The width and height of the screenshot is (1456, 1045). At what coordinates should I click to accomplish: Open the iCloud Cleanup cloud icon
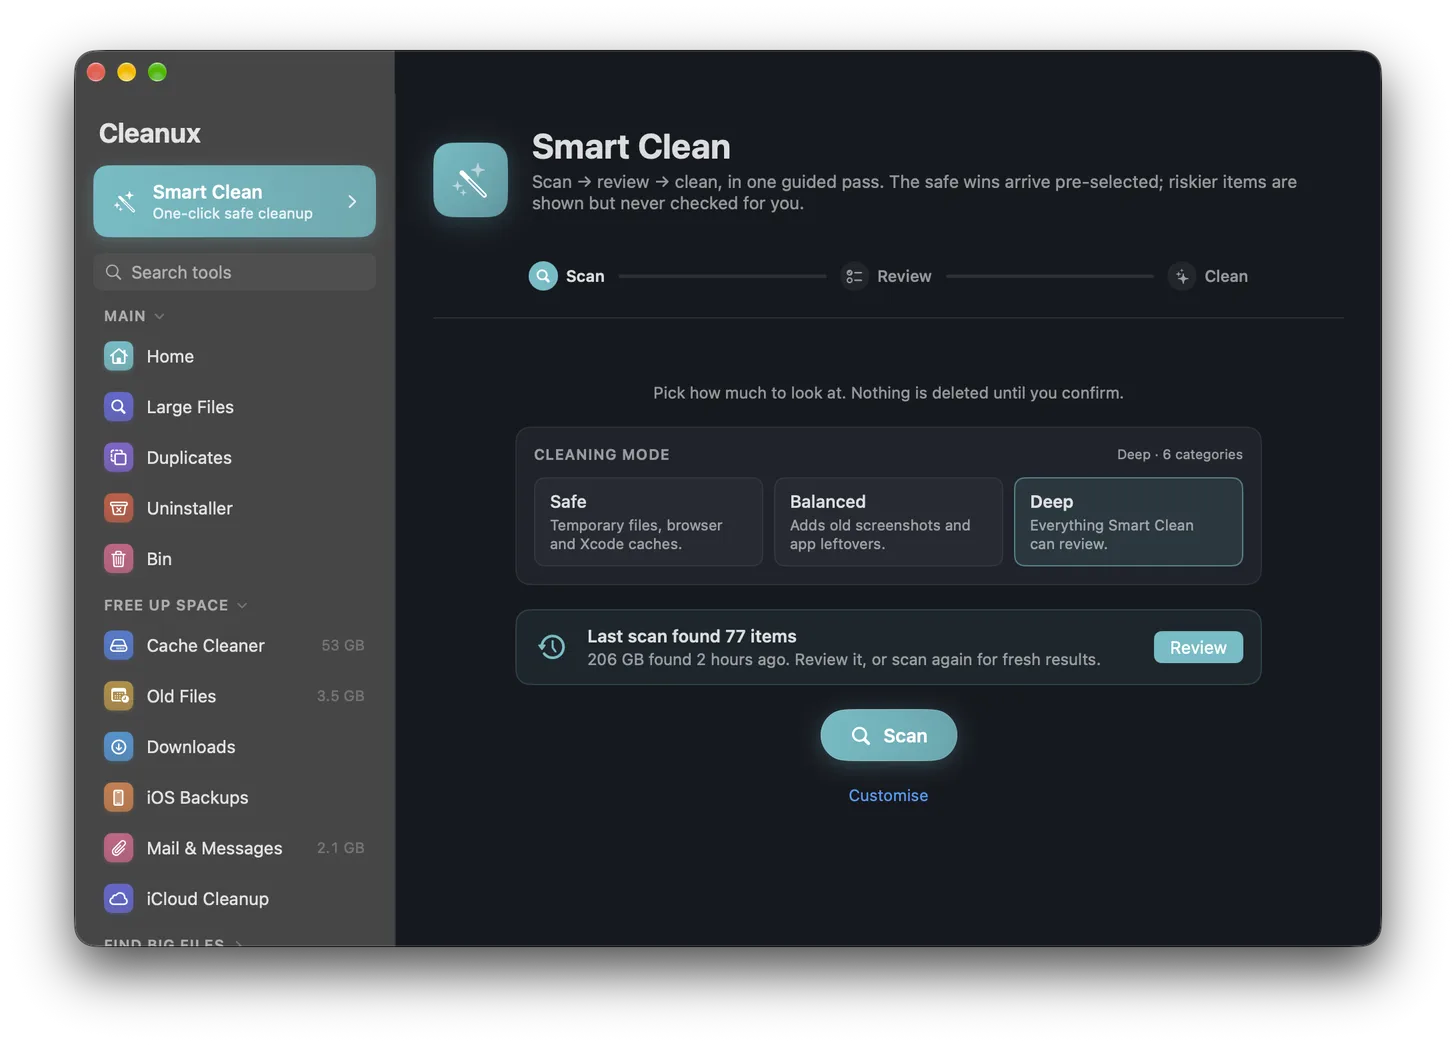119,898
